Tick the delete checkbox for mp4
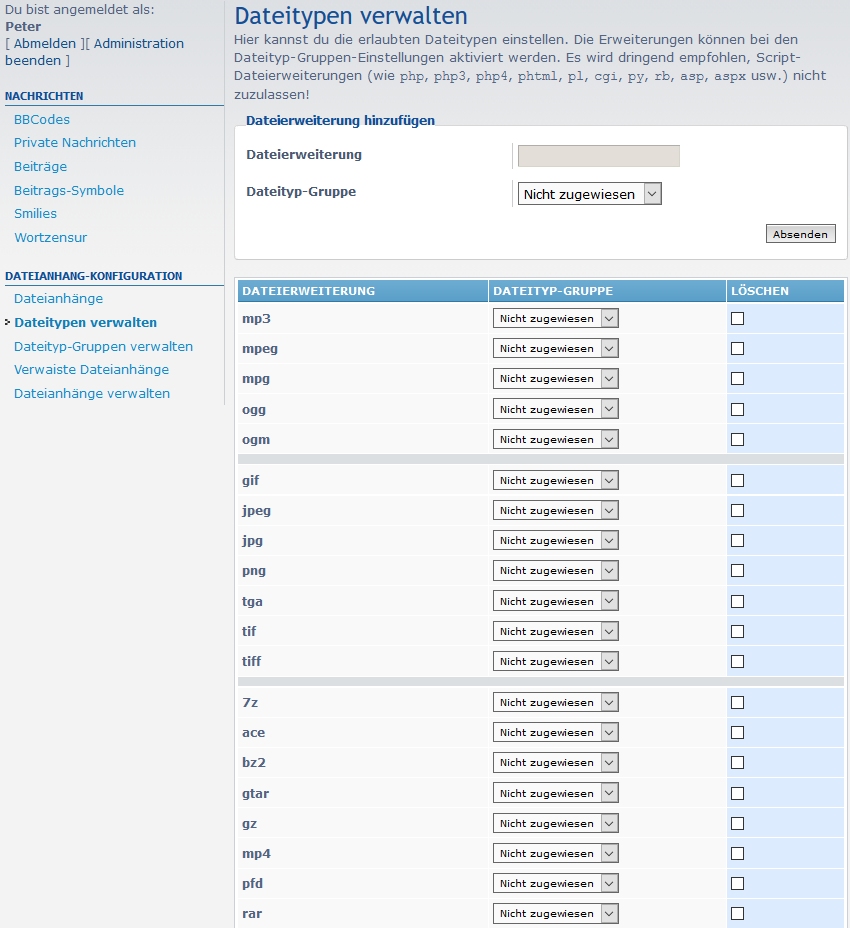 (737, 853)
